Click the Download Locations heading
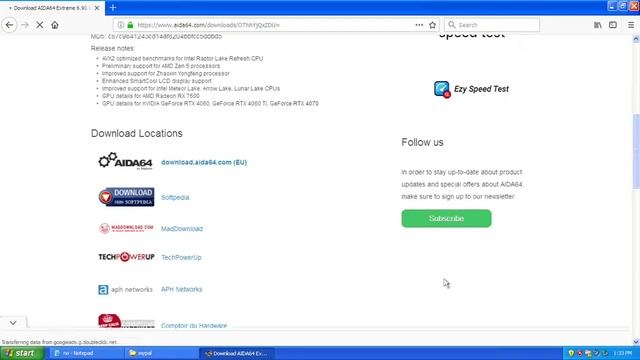 [137, 133]
